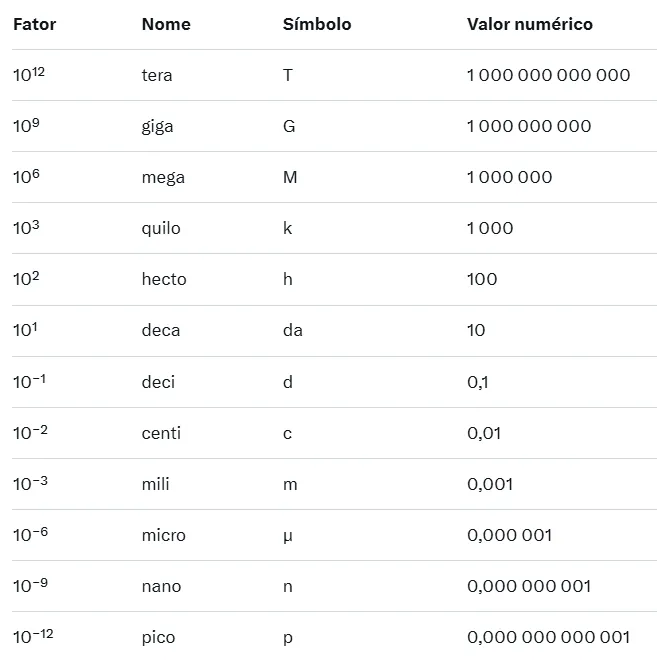This screenshot has height=663, width=657.
Task: Select the "giga" name cell
Action: (x=157, y=127)
